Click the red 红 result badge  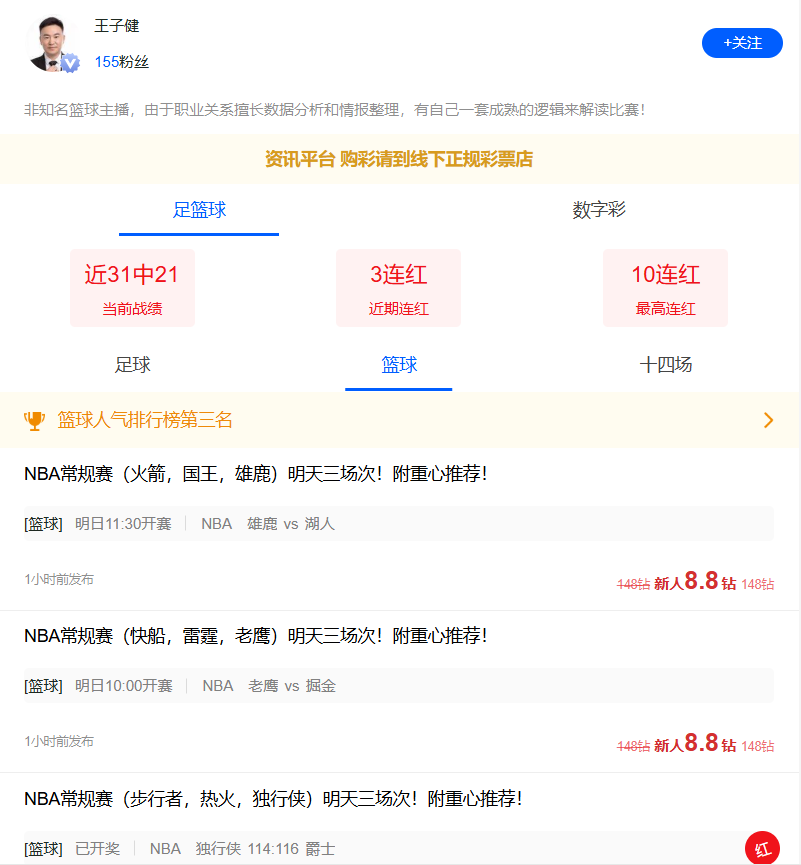(762, 849)
